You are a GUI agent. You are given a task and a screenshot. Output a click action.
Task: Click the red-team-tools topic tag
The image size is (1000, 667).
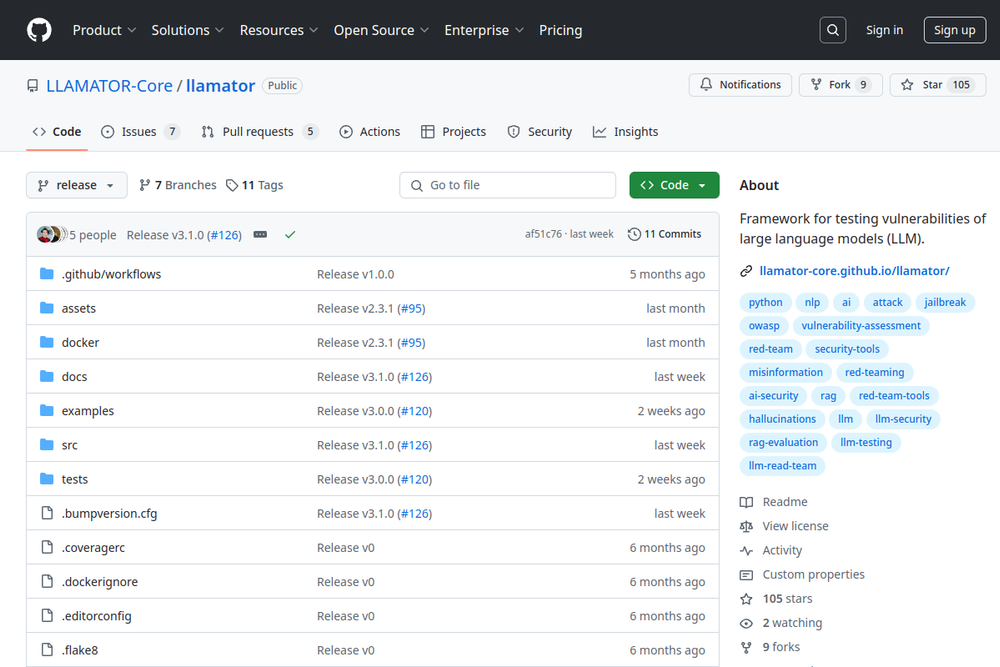pos(893,396)
